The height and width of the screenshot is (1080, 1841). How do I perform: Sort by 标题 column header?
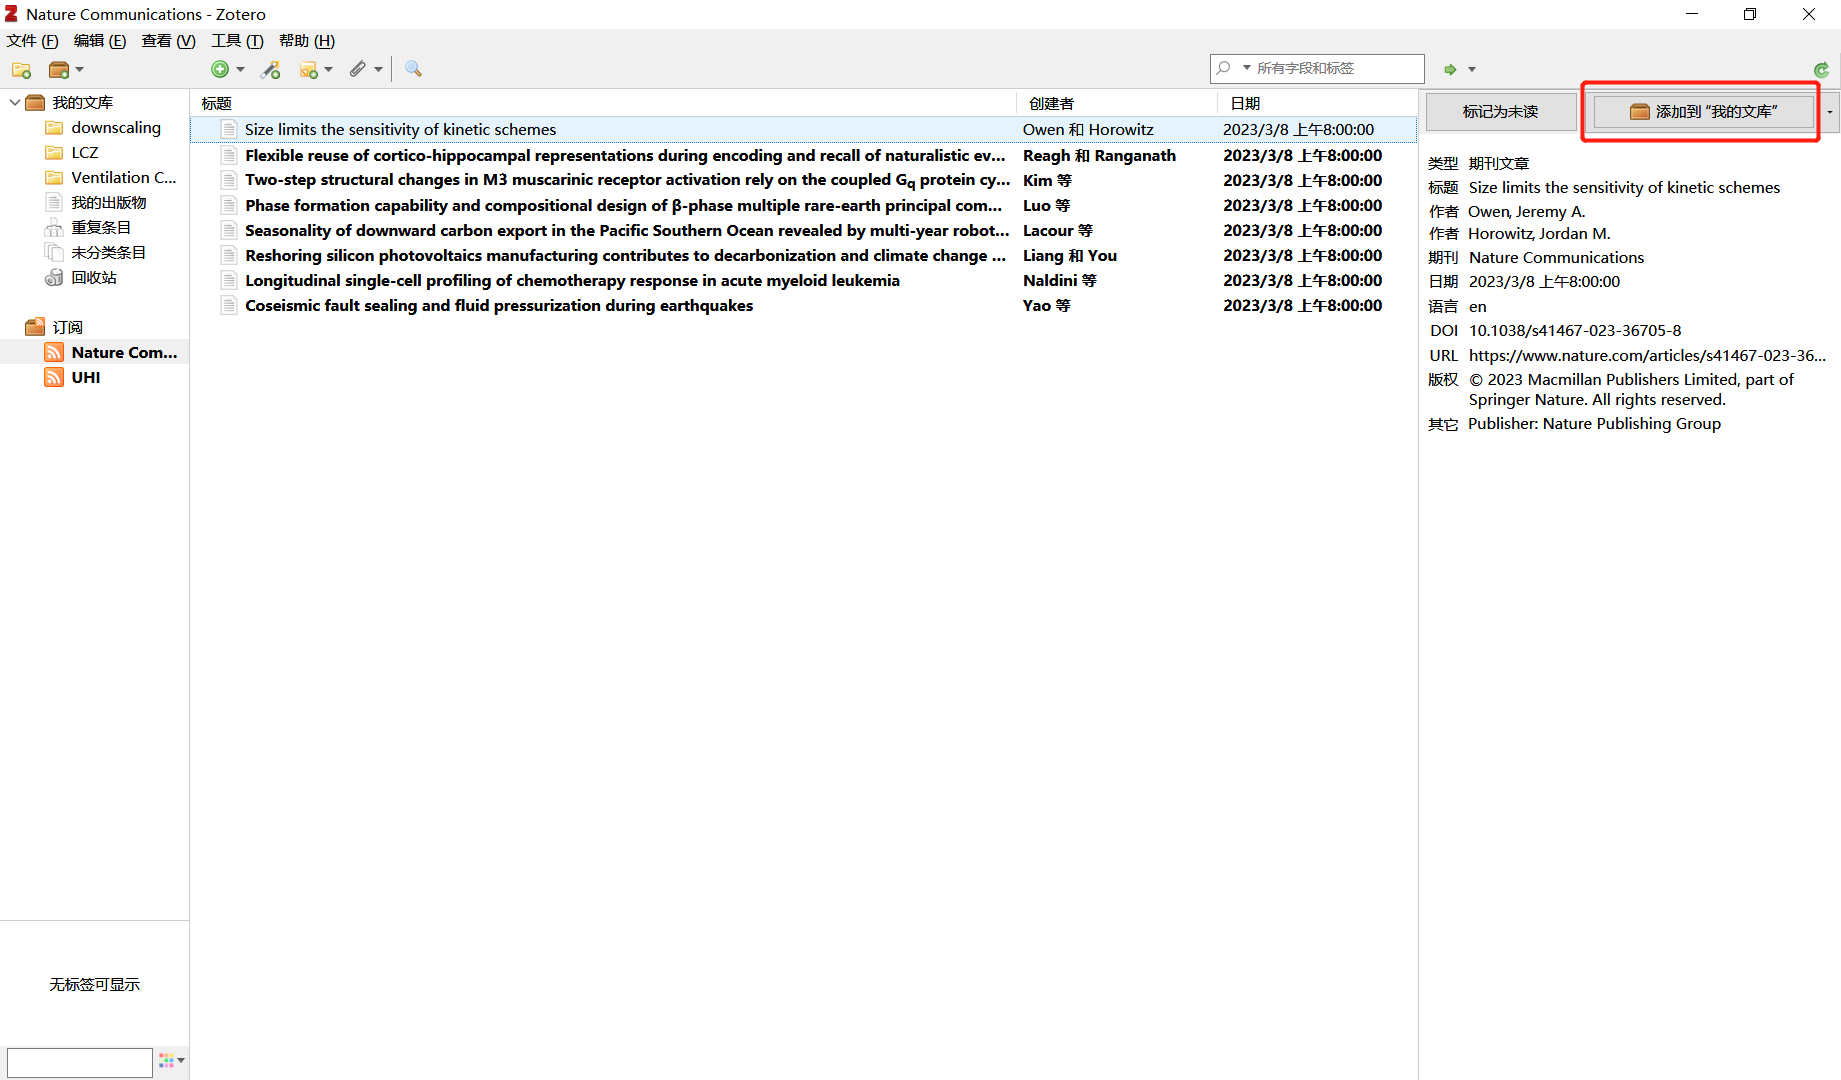tap(603, 104)
